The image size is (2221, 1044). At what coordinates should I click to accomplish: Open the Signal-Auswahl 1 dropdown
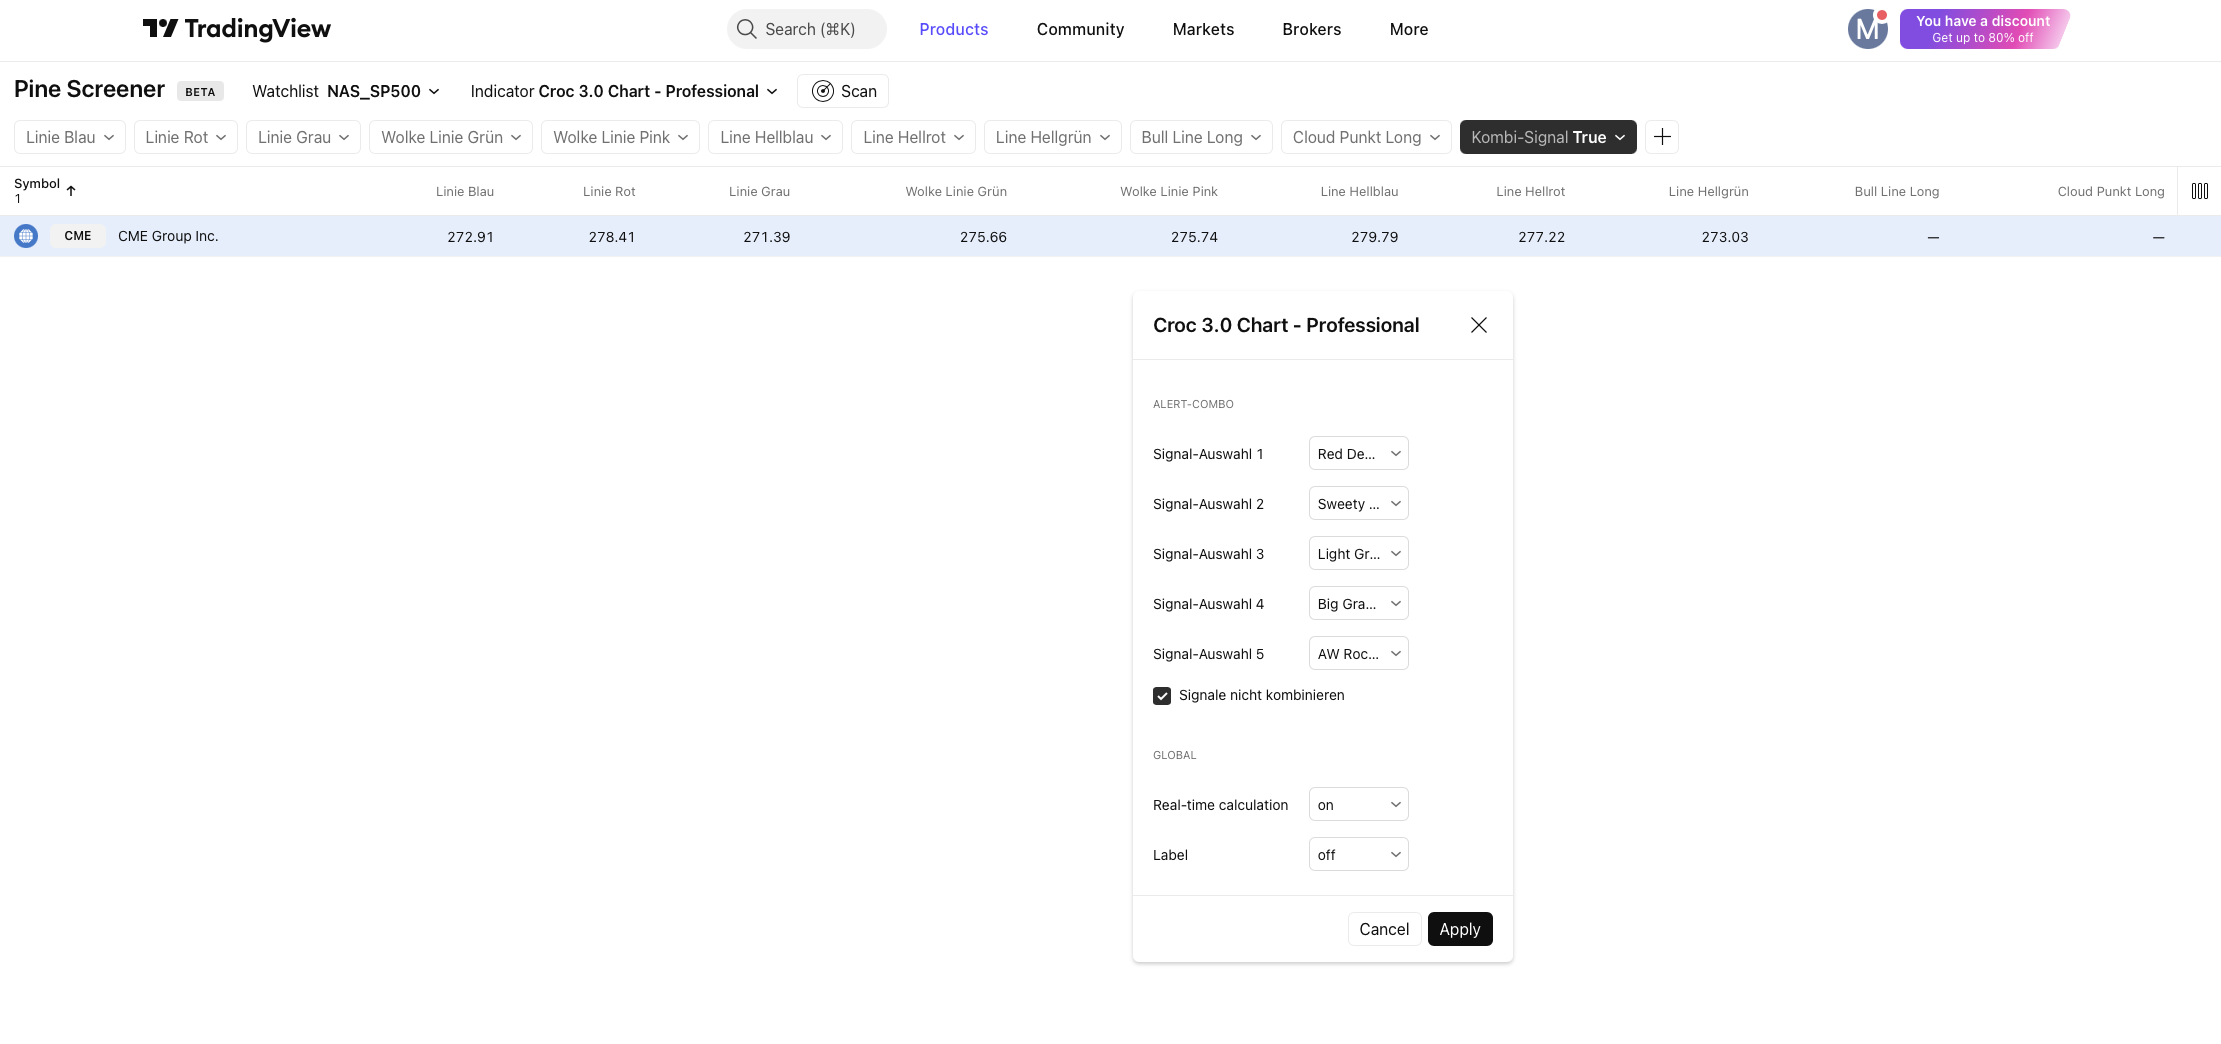point(1358,454)
